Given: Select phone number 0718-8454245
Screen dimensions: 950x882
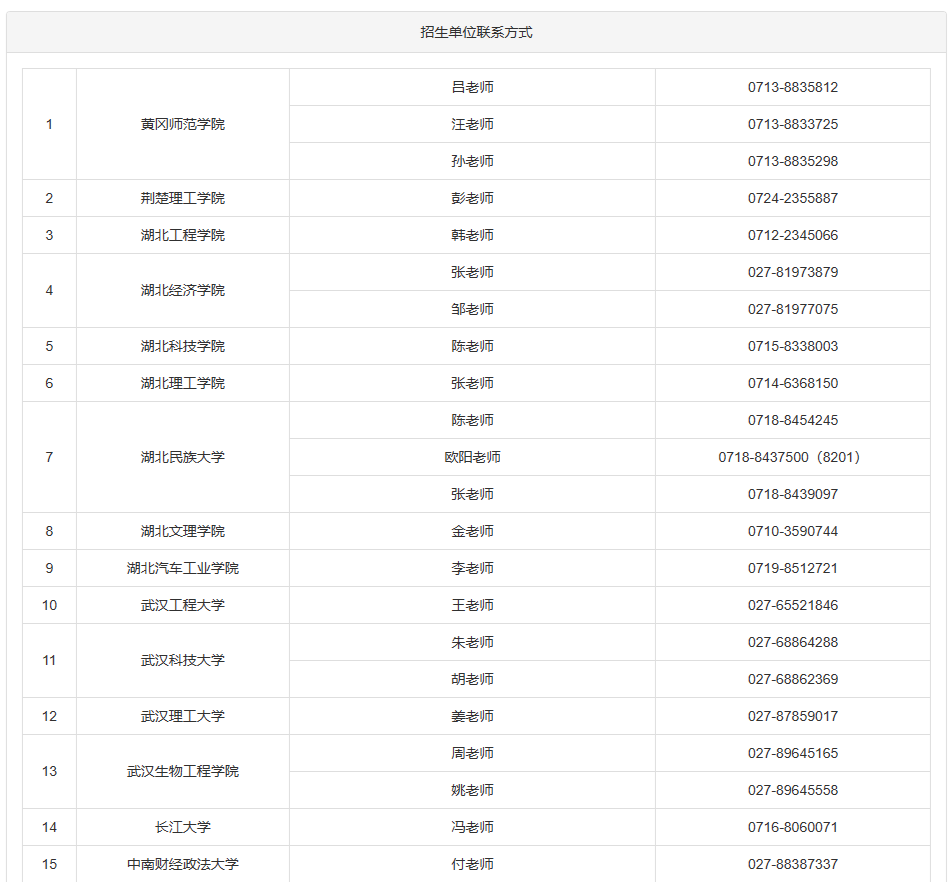Looking at the screenshot, I should (792, 420).
